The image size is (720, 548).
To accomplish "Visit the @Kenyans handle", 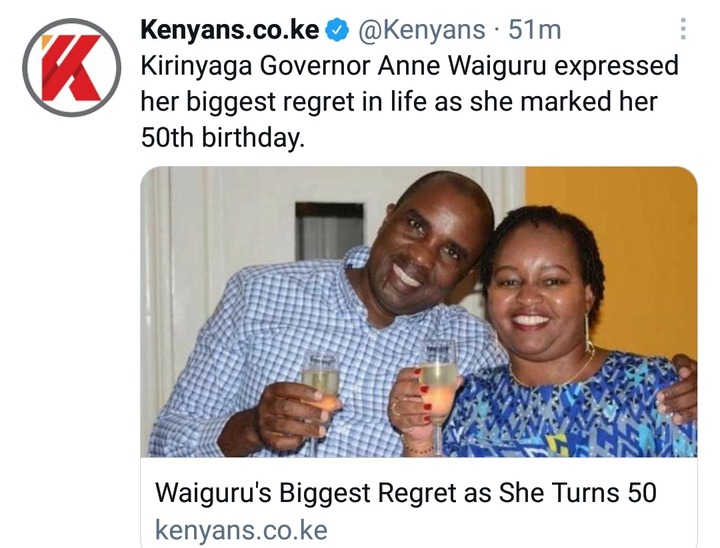I will (421, 30).
